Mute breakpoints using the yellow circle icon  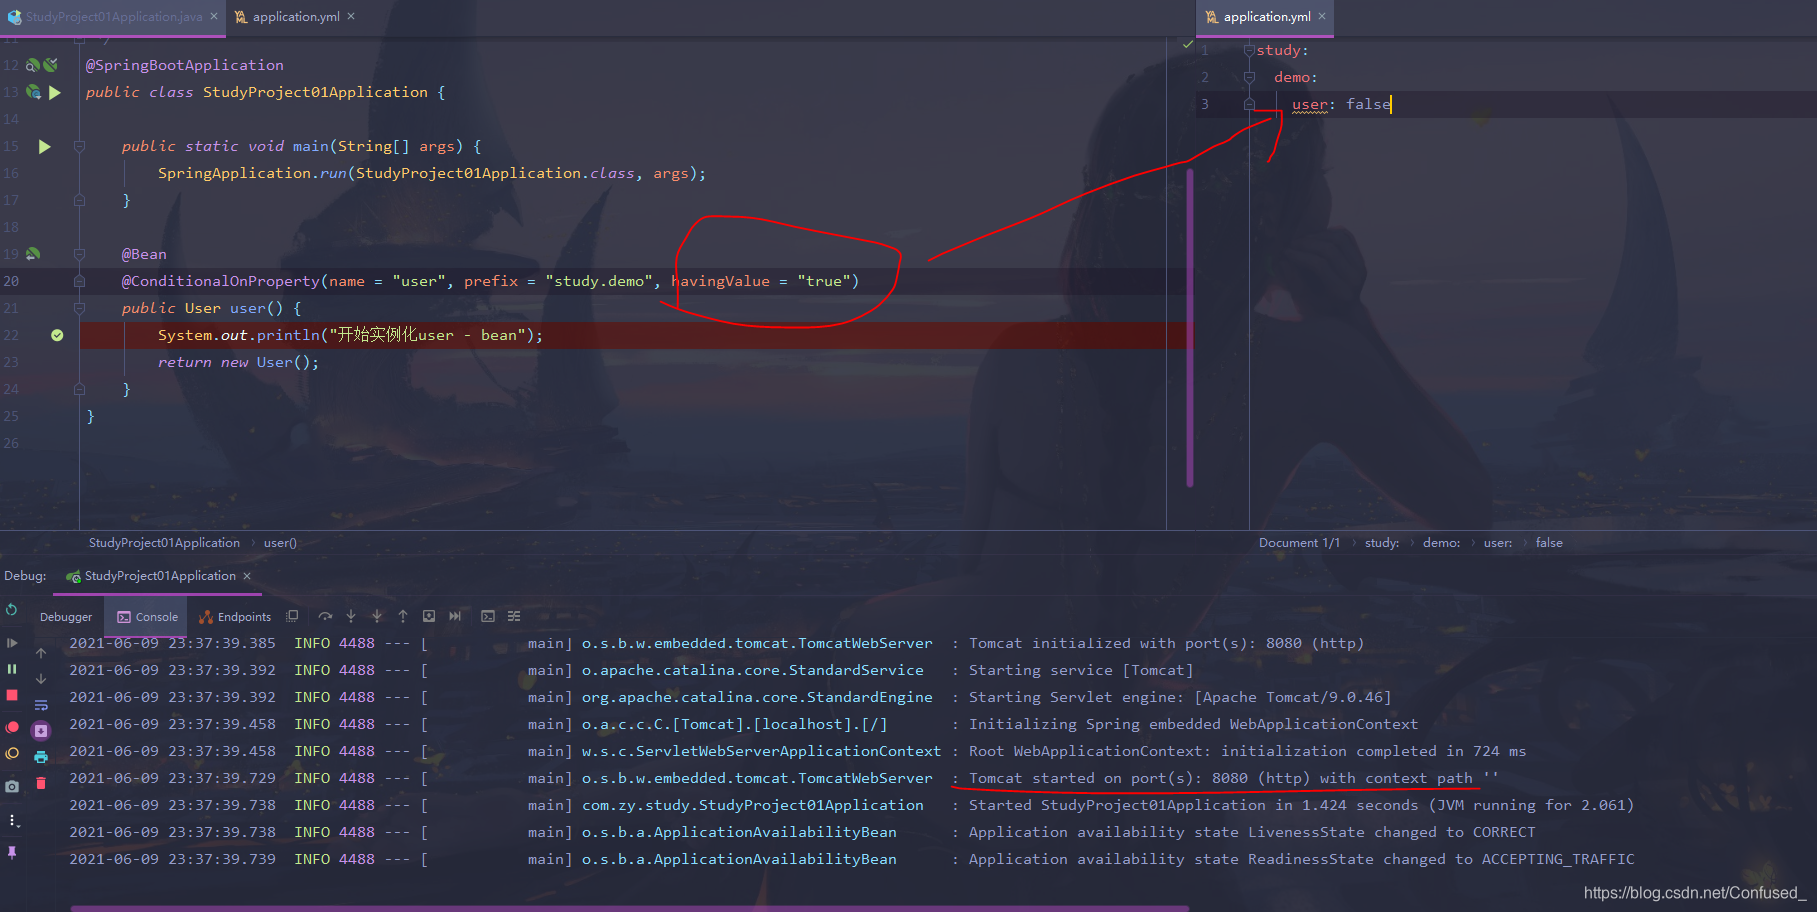(12, 753)
